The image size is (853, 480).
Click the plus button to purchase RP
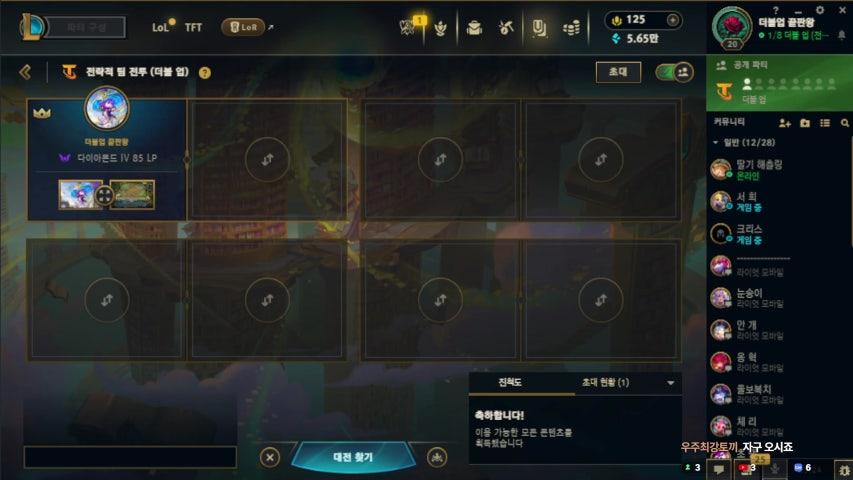[x=672, y=20]
